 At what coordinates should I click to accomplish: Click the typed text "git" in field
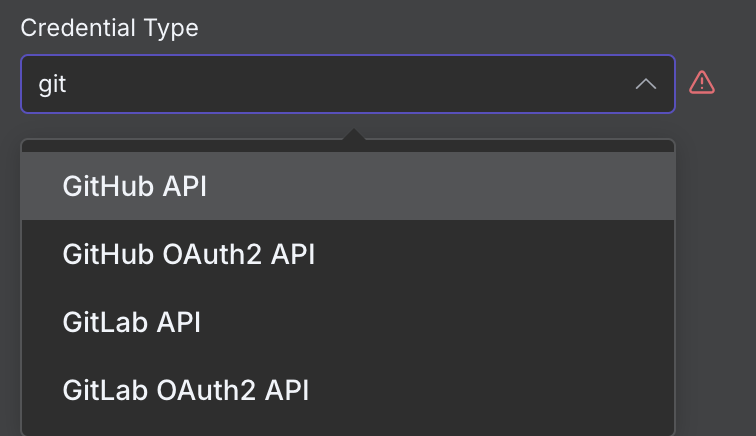tap(52, 84)
